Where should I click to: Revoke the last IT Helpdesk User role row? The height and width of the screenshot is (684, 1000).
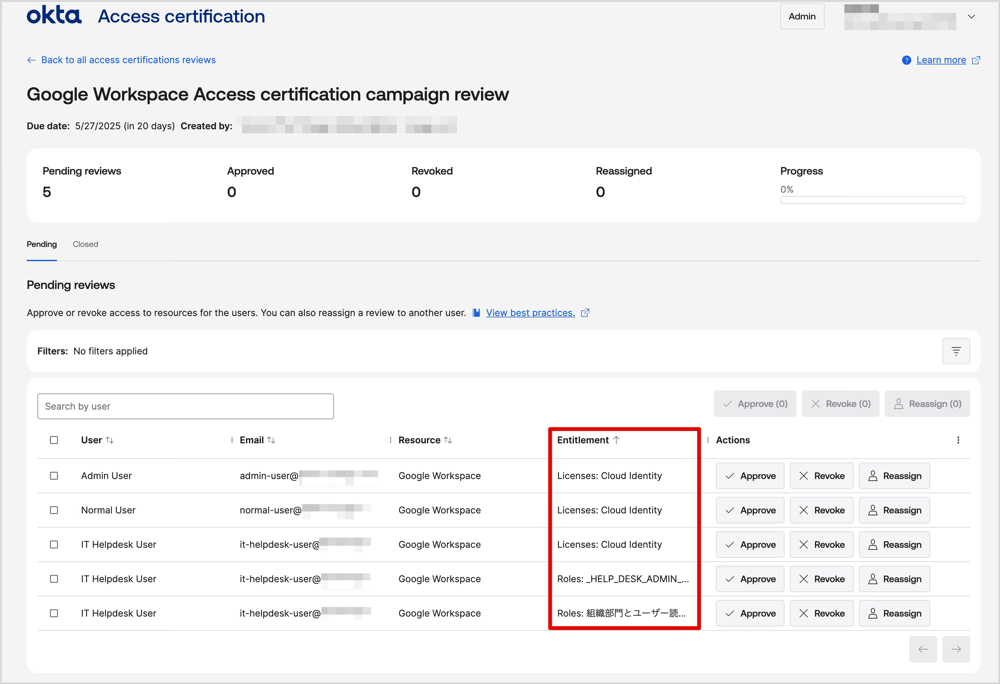(x=821, y=613)
